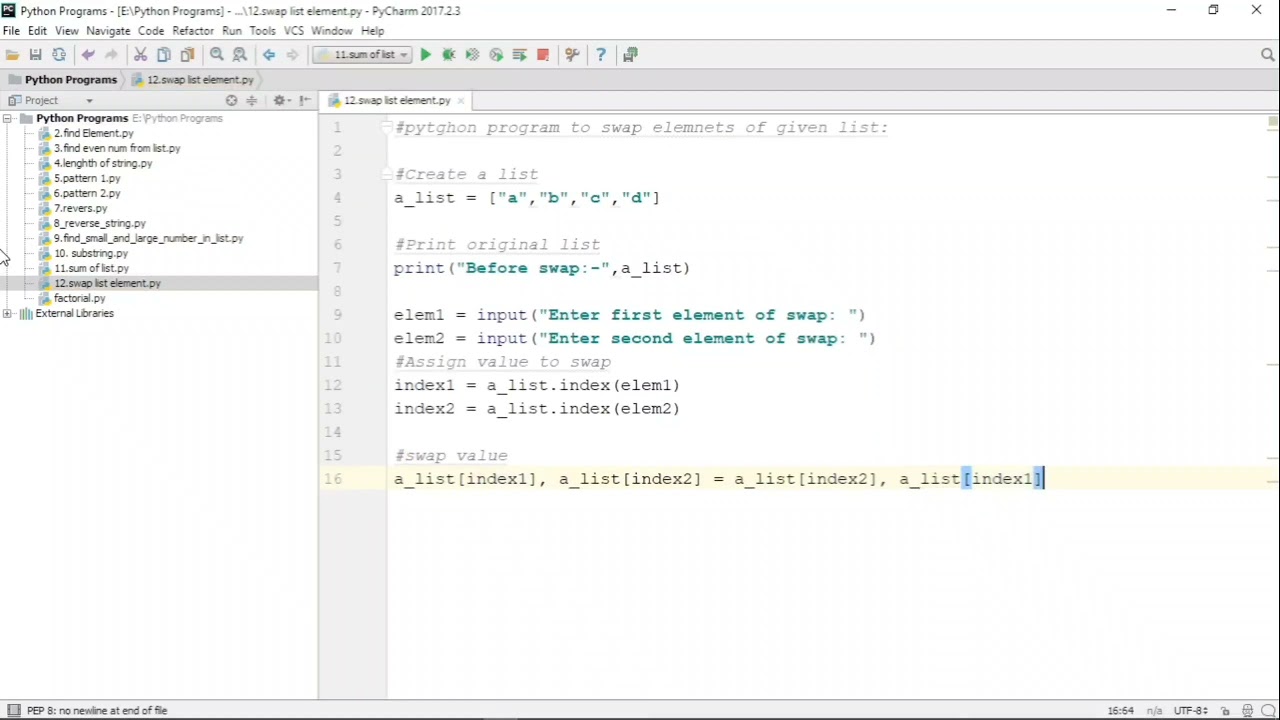
Task: Open the Navigate menu
Action: pos(108,31)
